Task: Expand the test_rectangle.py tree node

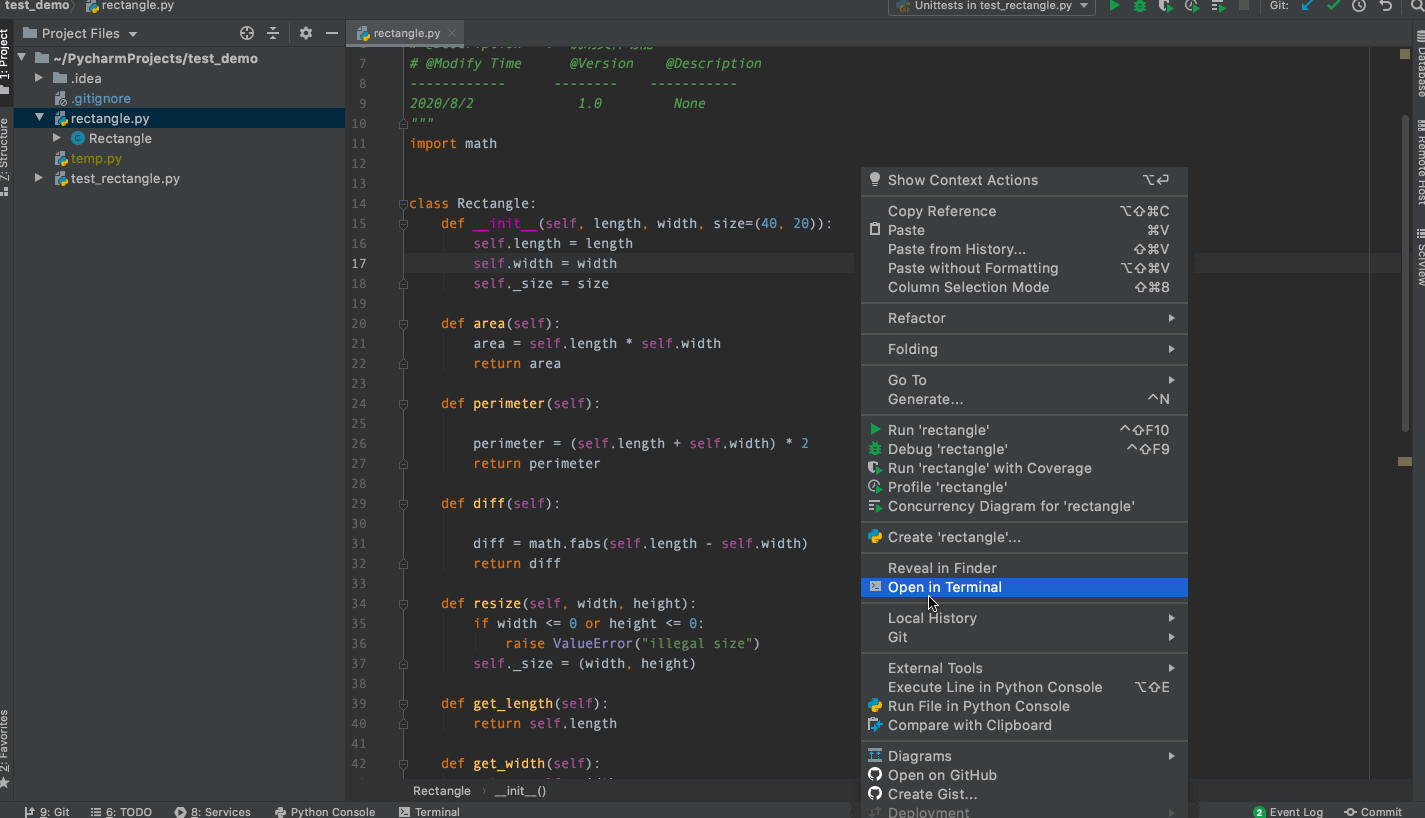Action: pyautogui.click(x=39, y=178)
